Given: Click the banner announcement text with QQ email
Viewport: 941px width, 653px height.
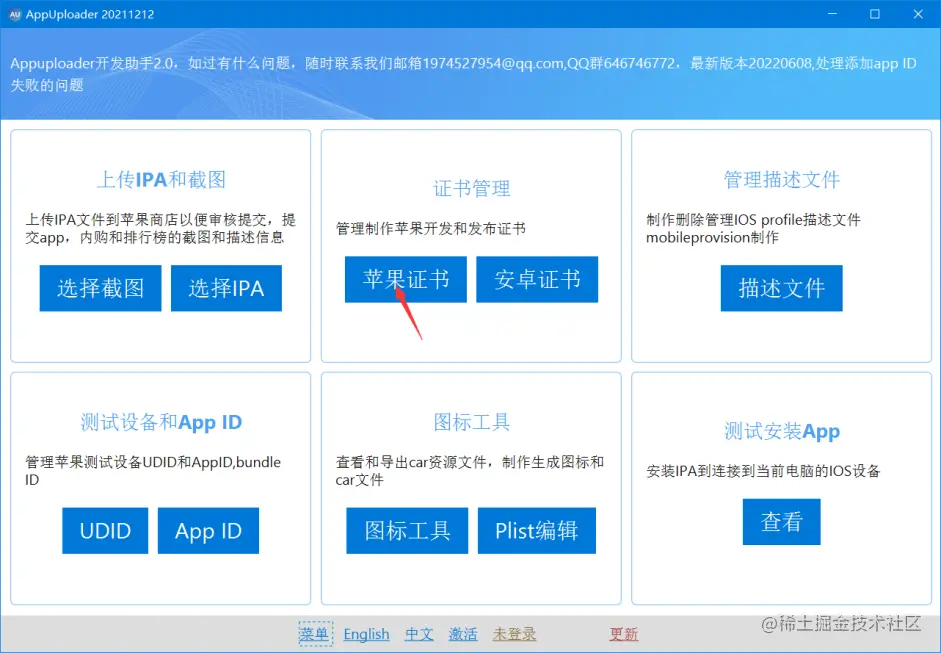Looking at the screenshot, I should [463, 74].
